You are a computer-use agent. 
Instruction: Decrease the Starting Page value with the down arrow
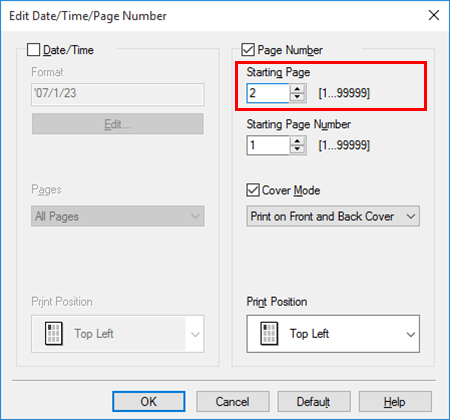click(x=297, y=97)
